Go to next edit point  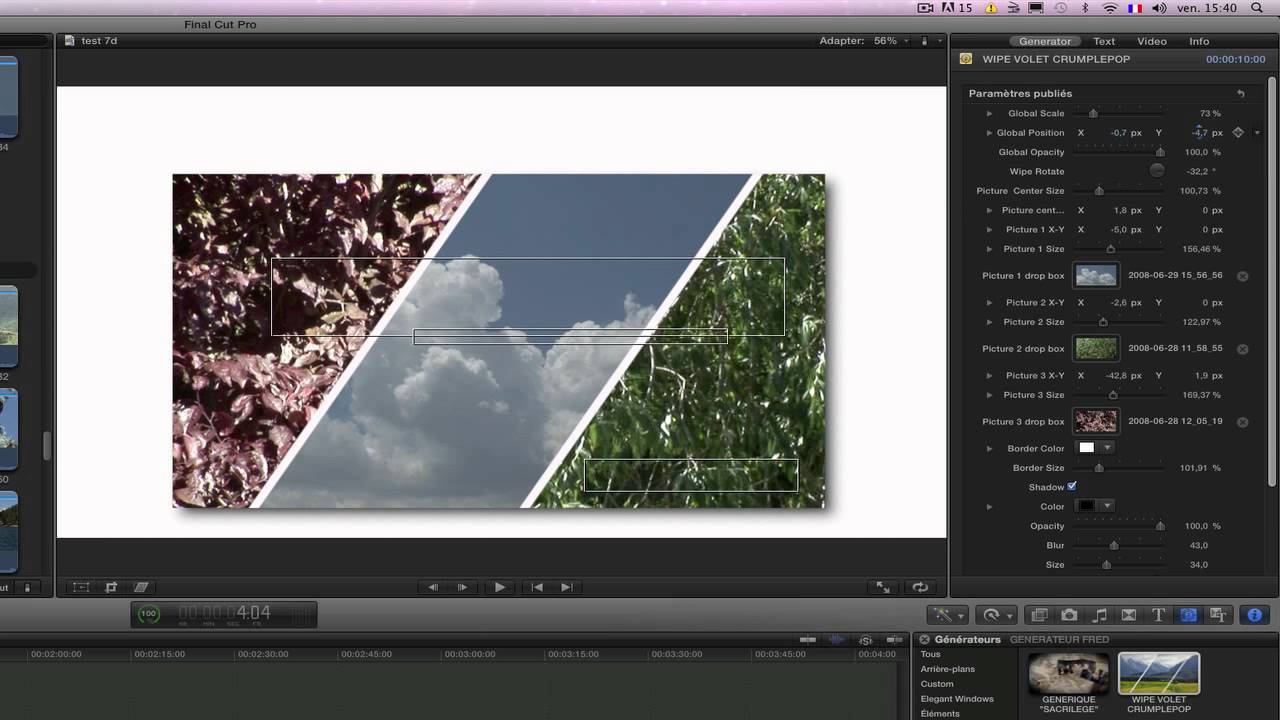[566, 587]
